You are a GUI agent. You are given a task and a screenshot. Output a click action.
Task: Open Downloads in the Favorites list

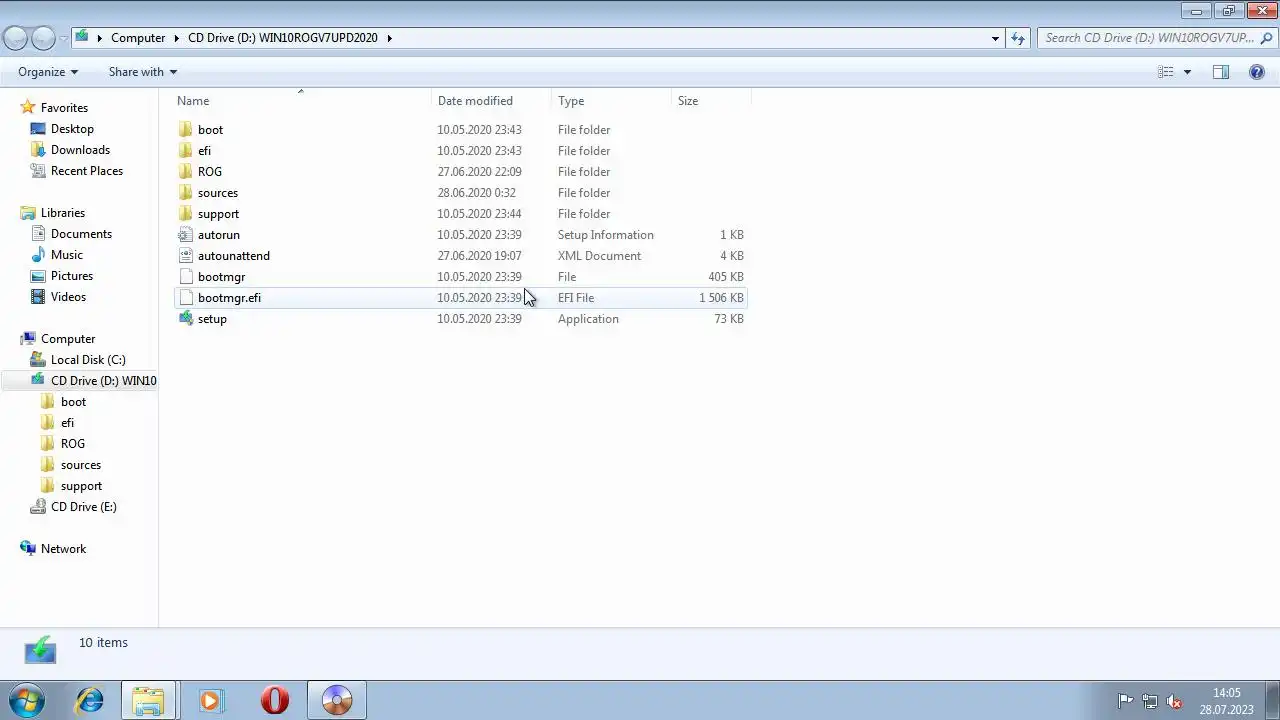point(80,150)
